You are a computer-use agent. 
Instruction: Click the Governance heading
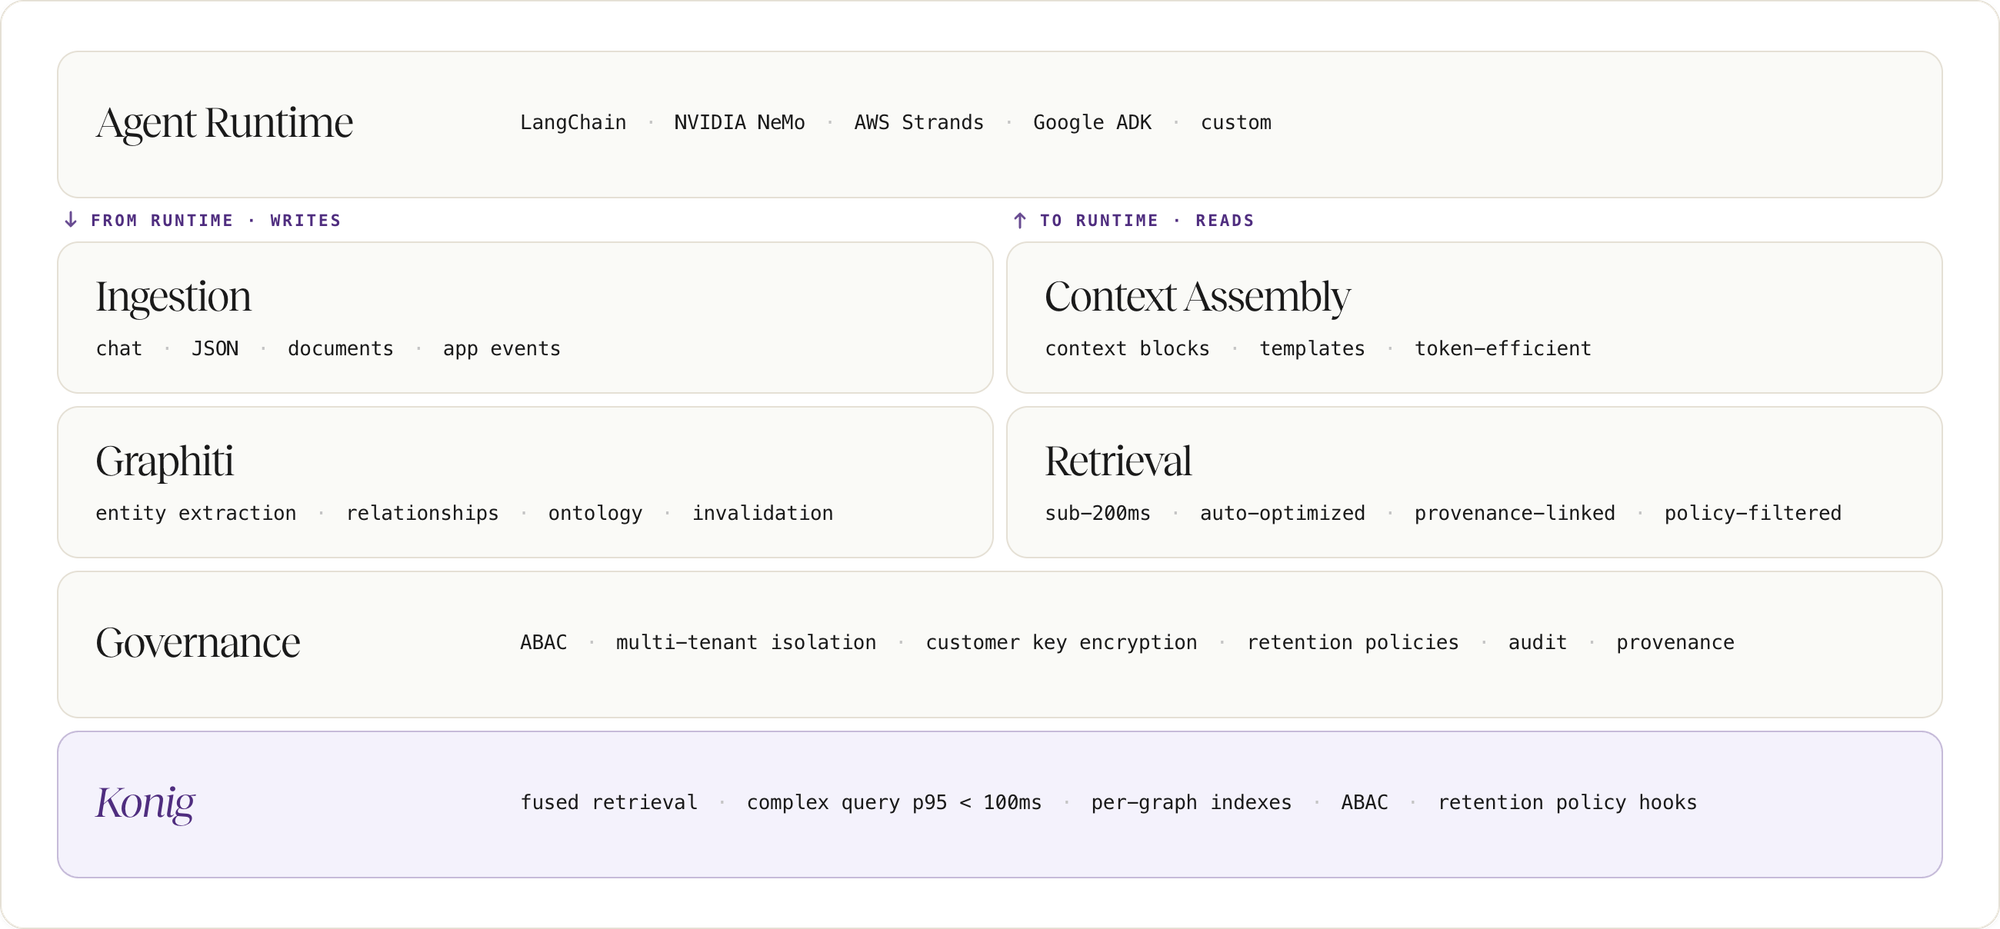click(198, 643)
